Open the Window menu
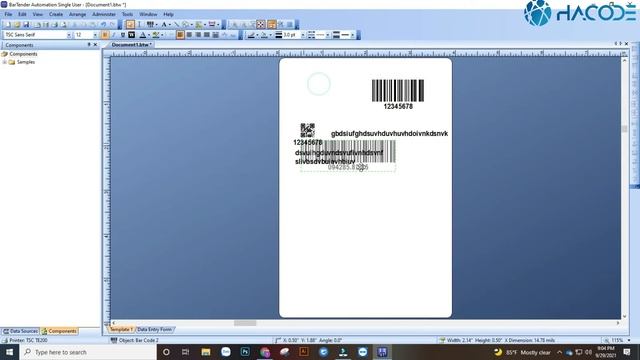The image size is (640, 360). [x=148, y=14]
